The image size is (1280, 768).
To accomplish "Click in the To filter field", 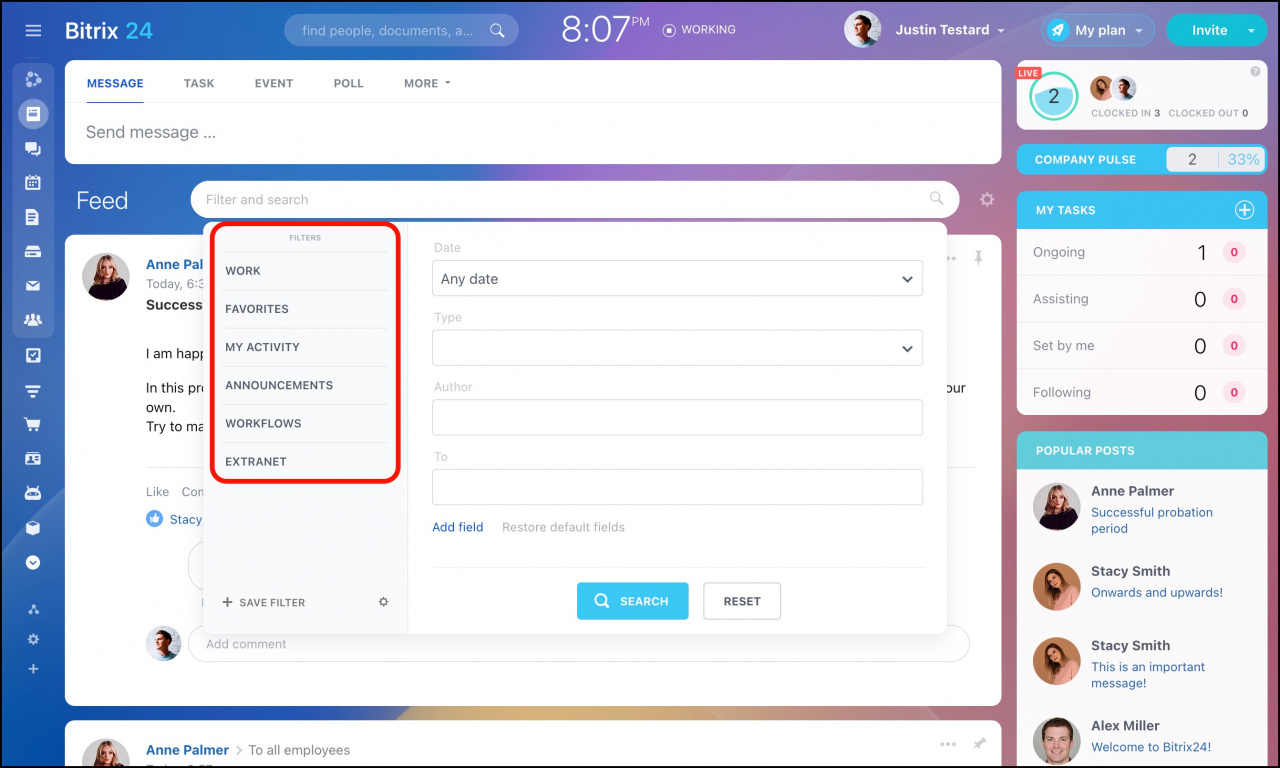I will (x=677, y=487).
